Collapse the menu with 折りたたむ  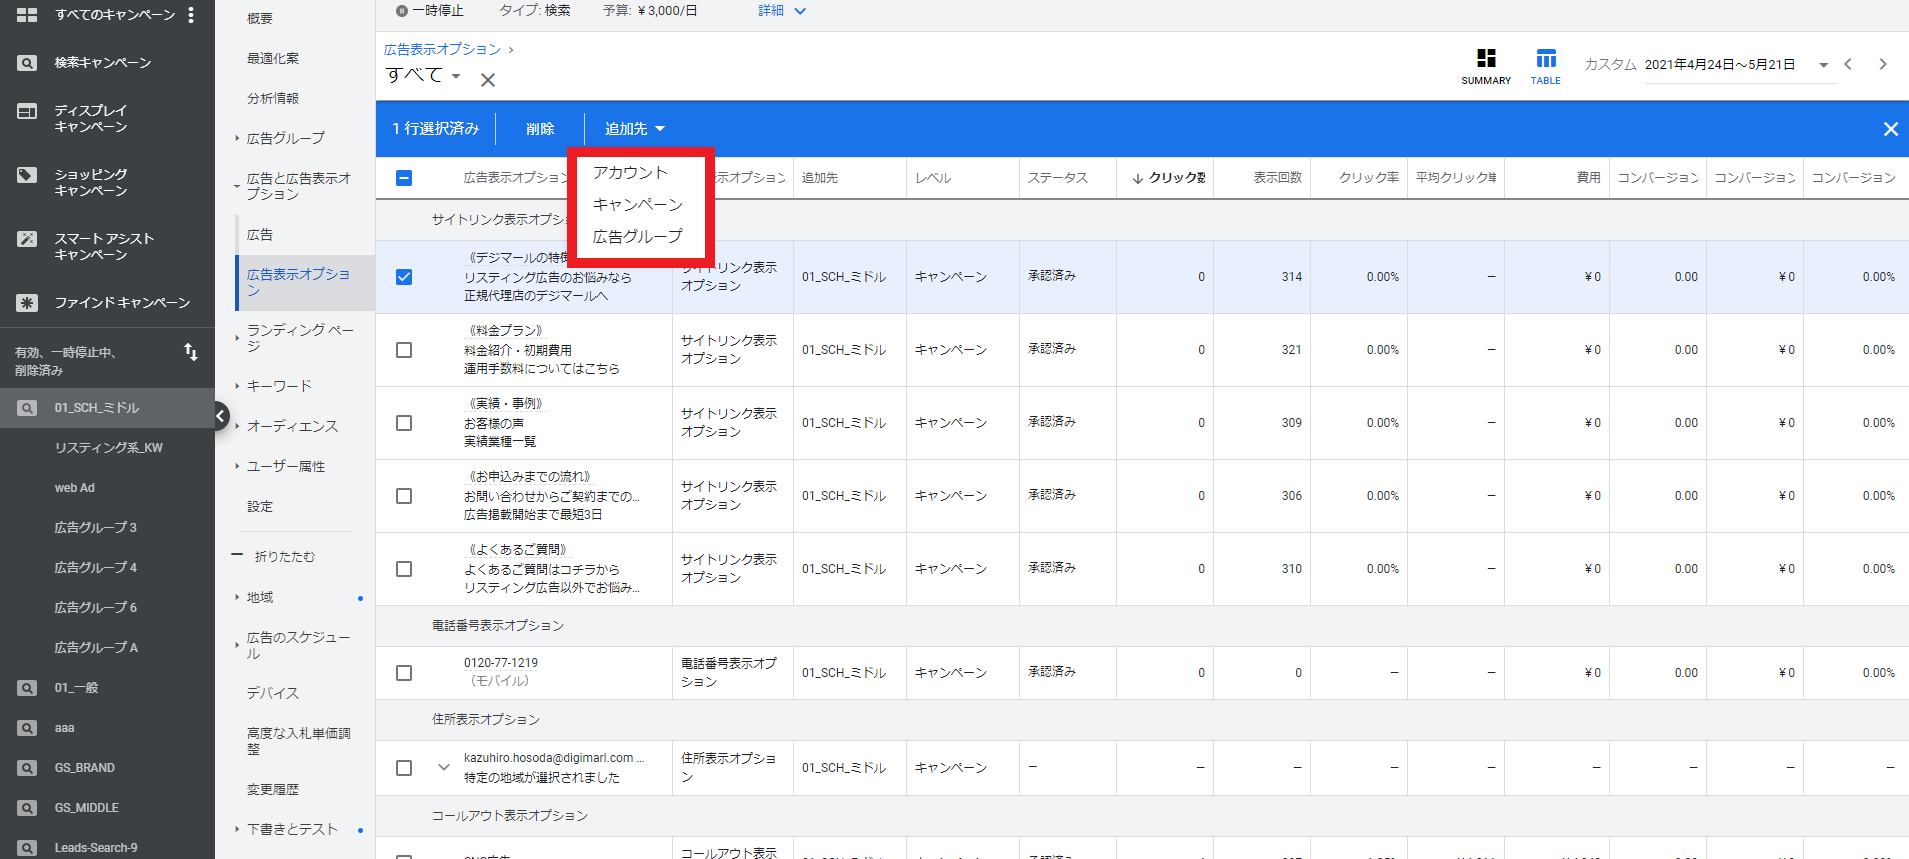click(x=274, y=556)
